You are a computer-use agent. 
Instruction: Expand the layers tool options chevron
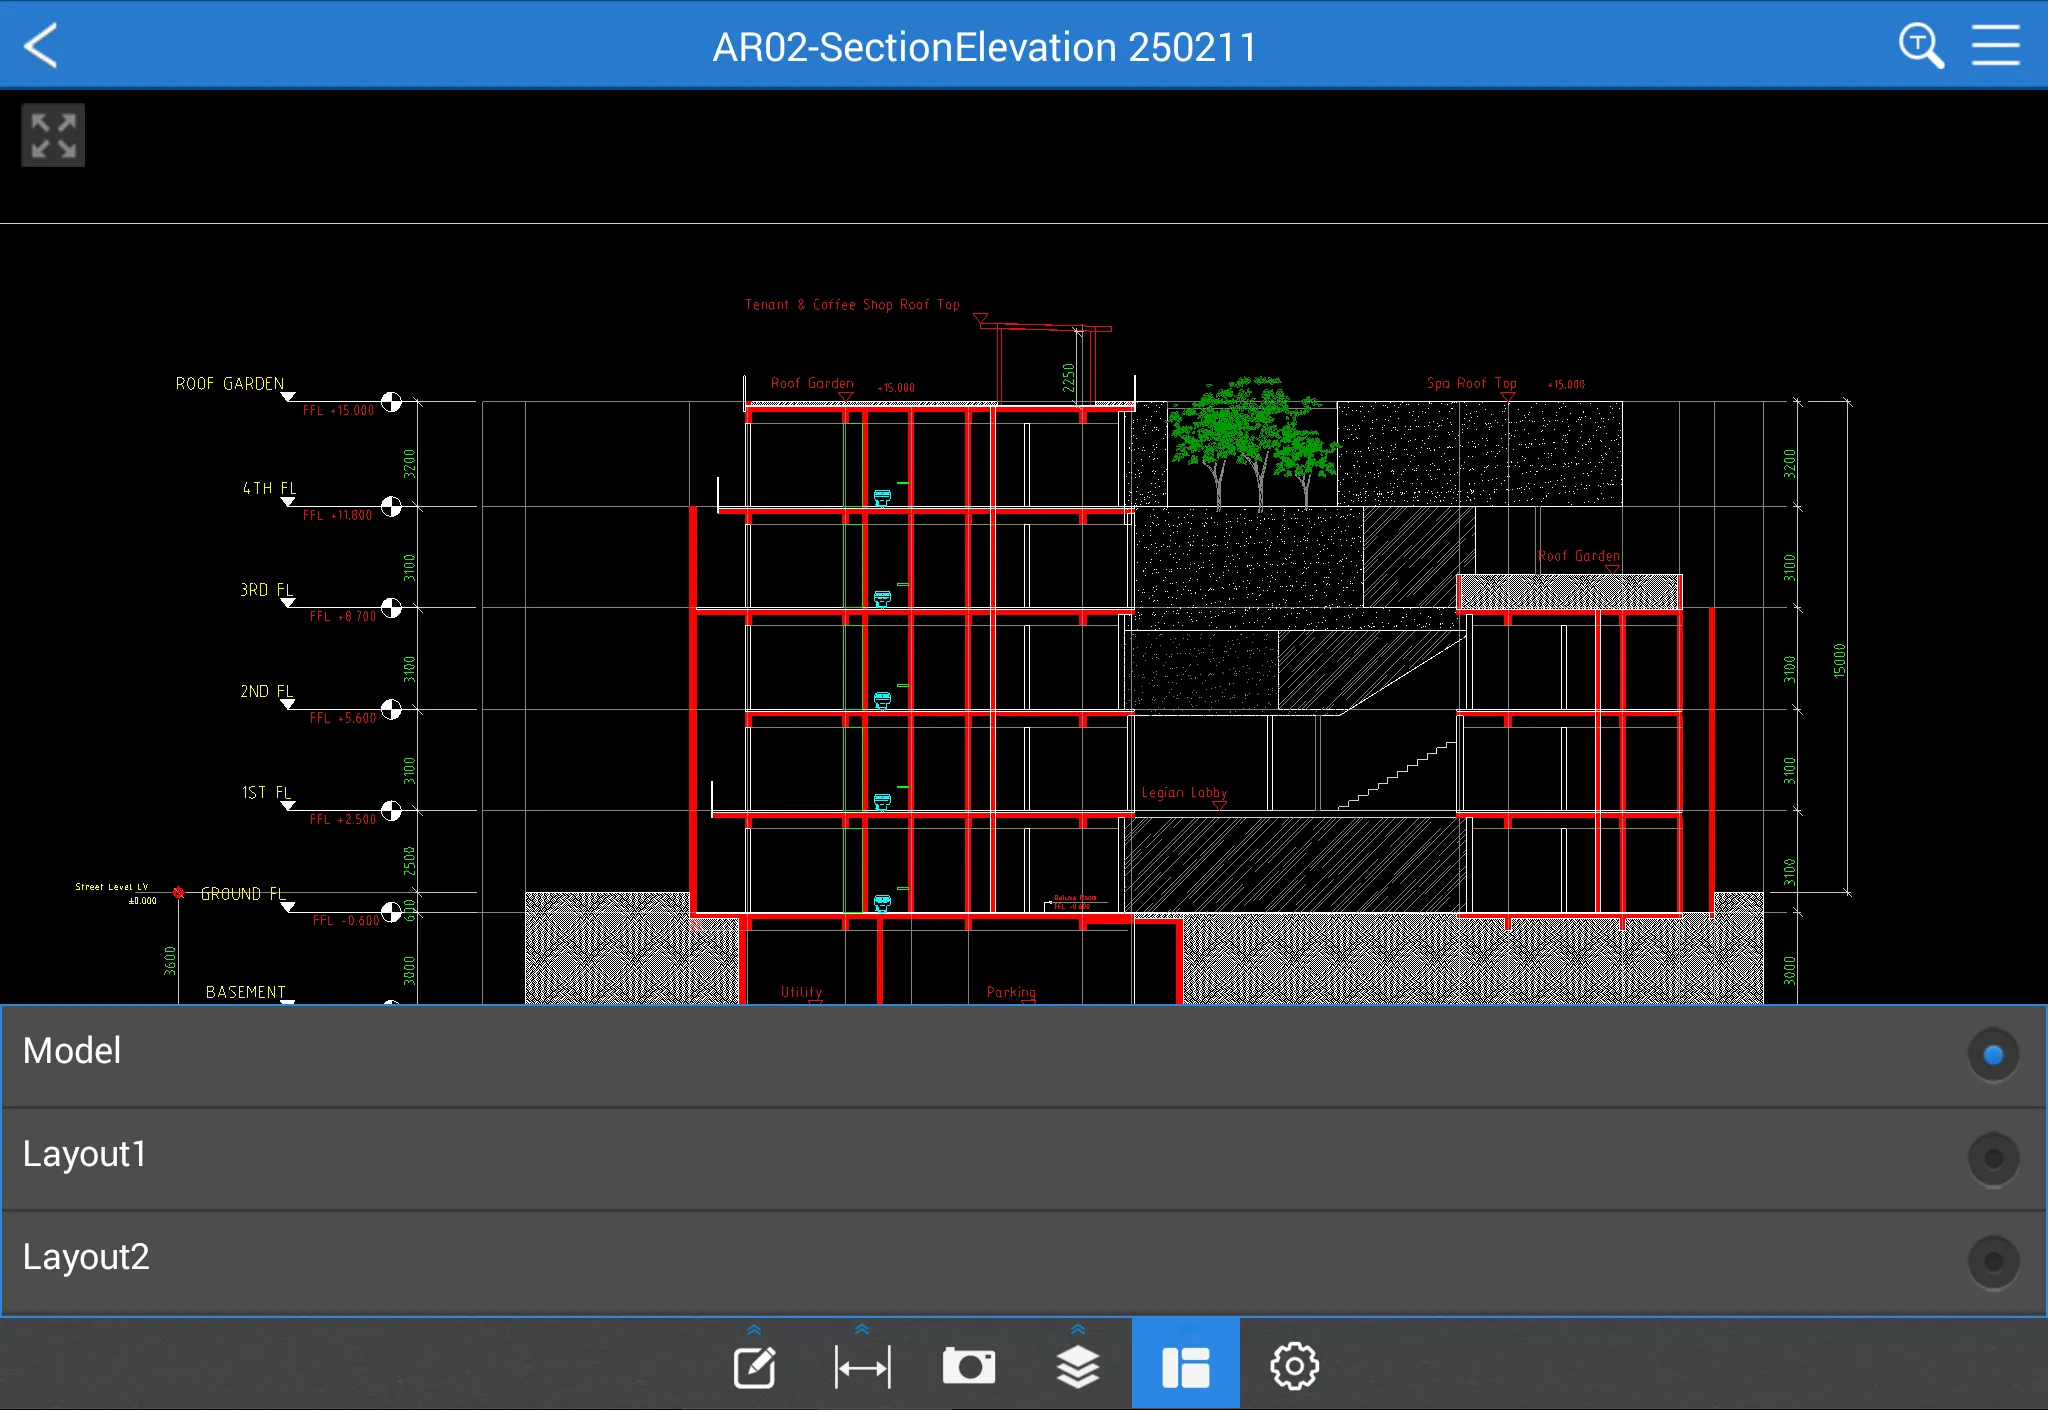1078,1329
